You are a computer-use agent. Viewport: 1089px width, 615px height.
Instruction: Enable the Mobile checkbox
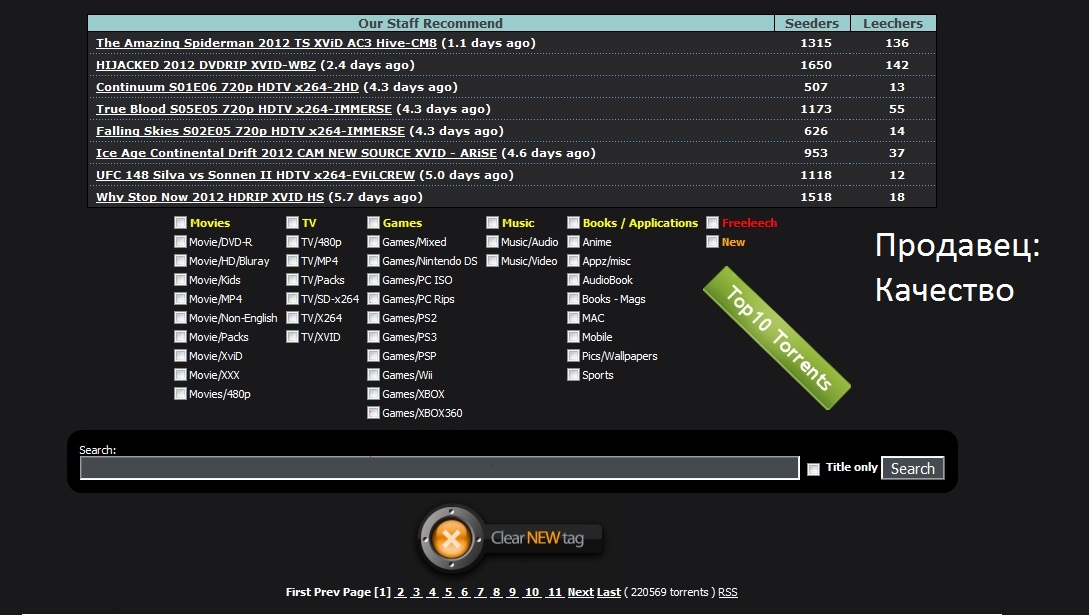point(574,337)
